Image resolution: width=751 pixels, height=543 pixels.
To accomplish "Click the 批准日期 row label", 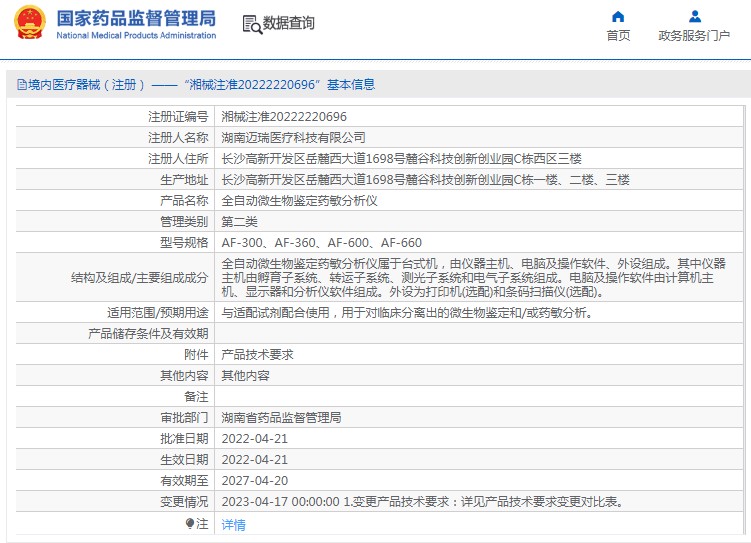I will [x=184, y=439].
